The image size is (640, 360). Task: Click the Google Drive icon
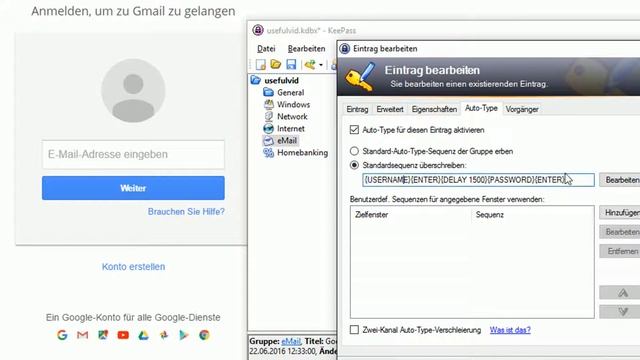[143, 335]
